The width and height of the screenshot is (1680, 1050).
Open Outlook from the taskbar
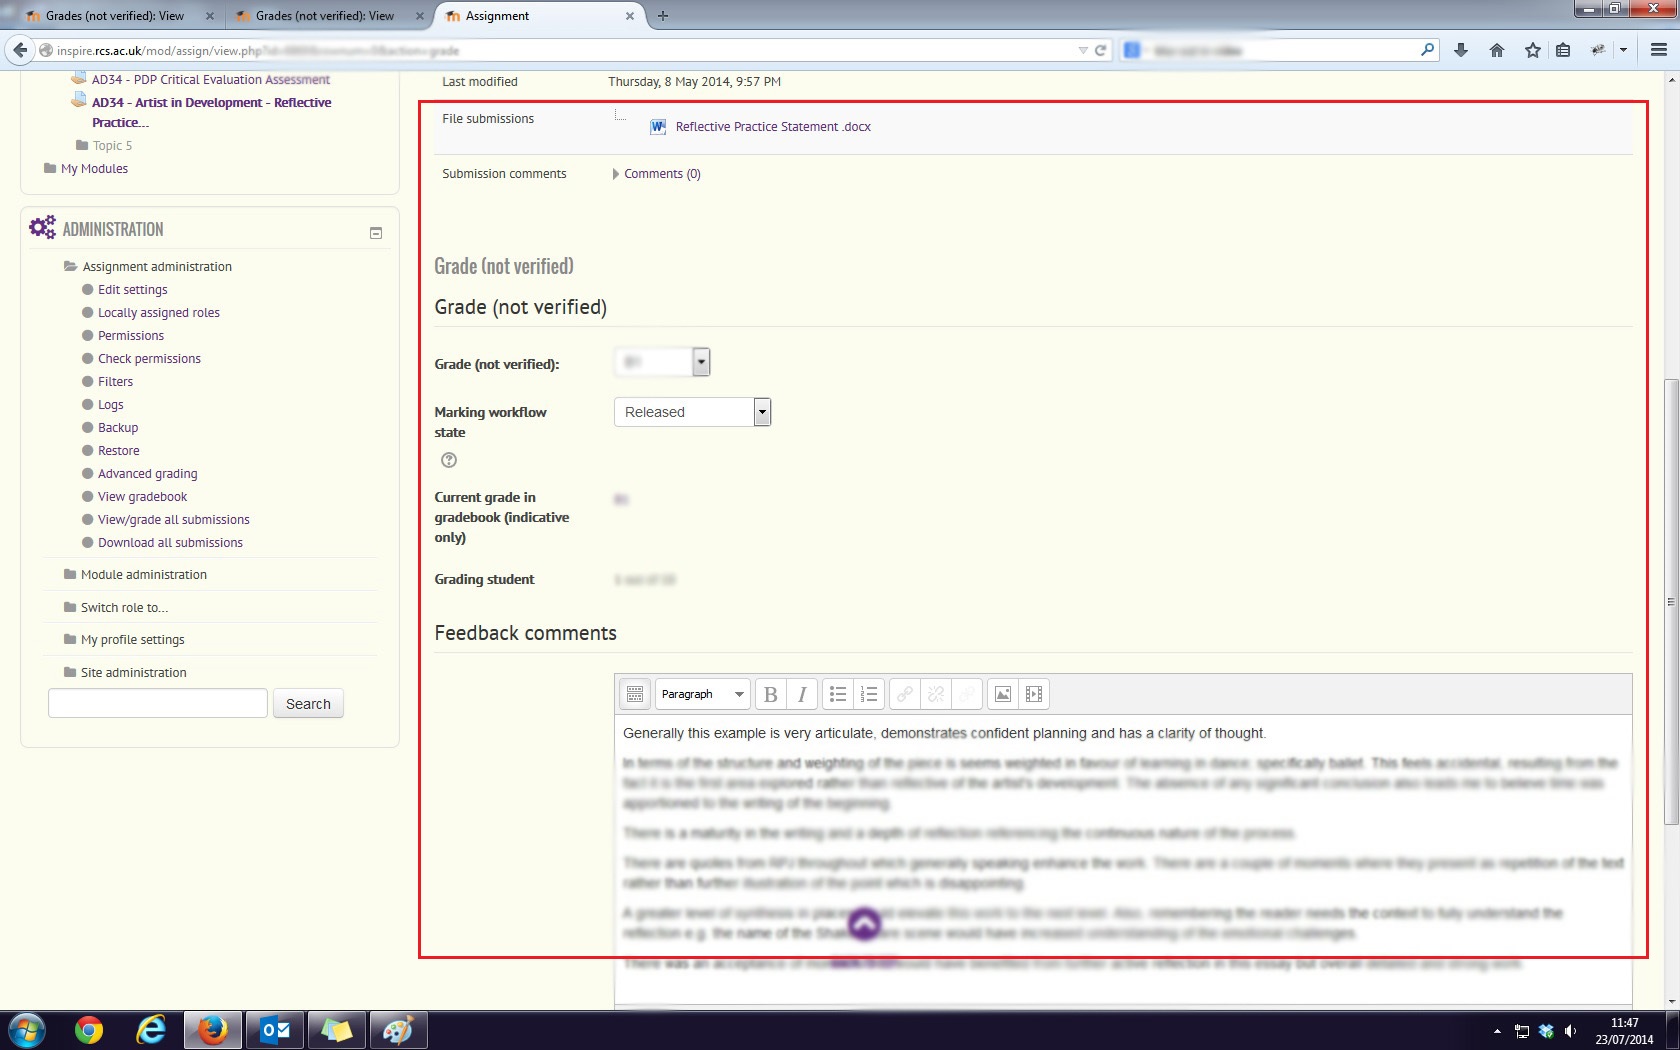pyautogui.click(x=275, y=1030)
